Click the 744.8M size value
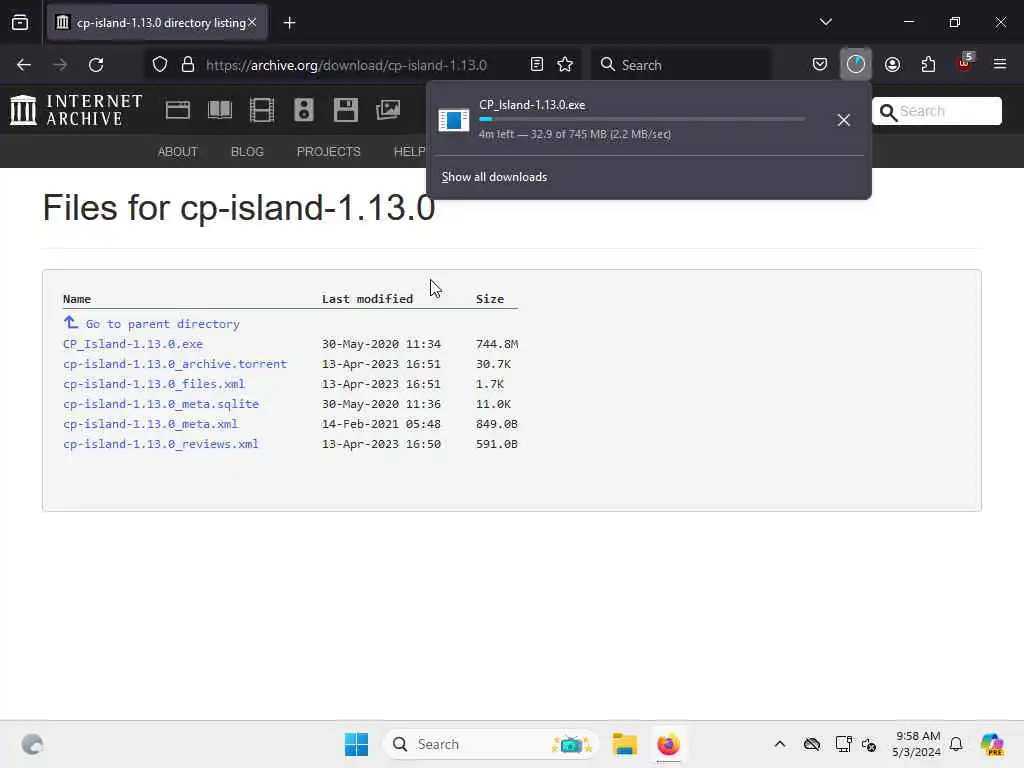 point(497,344)
